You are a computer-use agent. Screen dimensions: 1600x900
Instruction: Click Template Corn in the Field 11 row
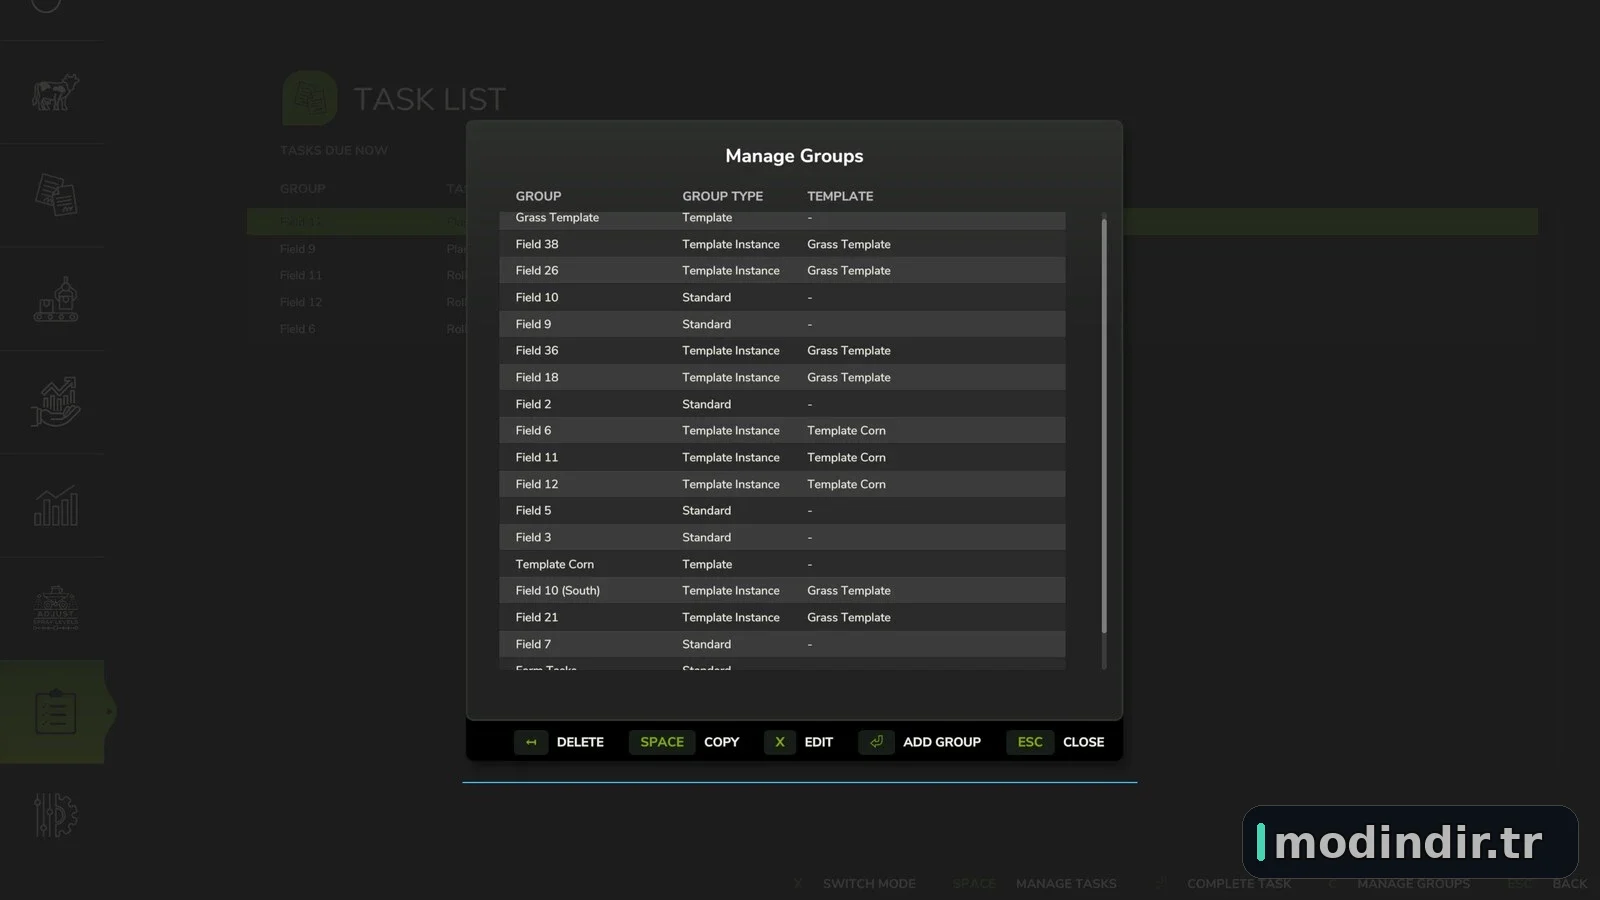pyautogui.click(x=846, y=457)
